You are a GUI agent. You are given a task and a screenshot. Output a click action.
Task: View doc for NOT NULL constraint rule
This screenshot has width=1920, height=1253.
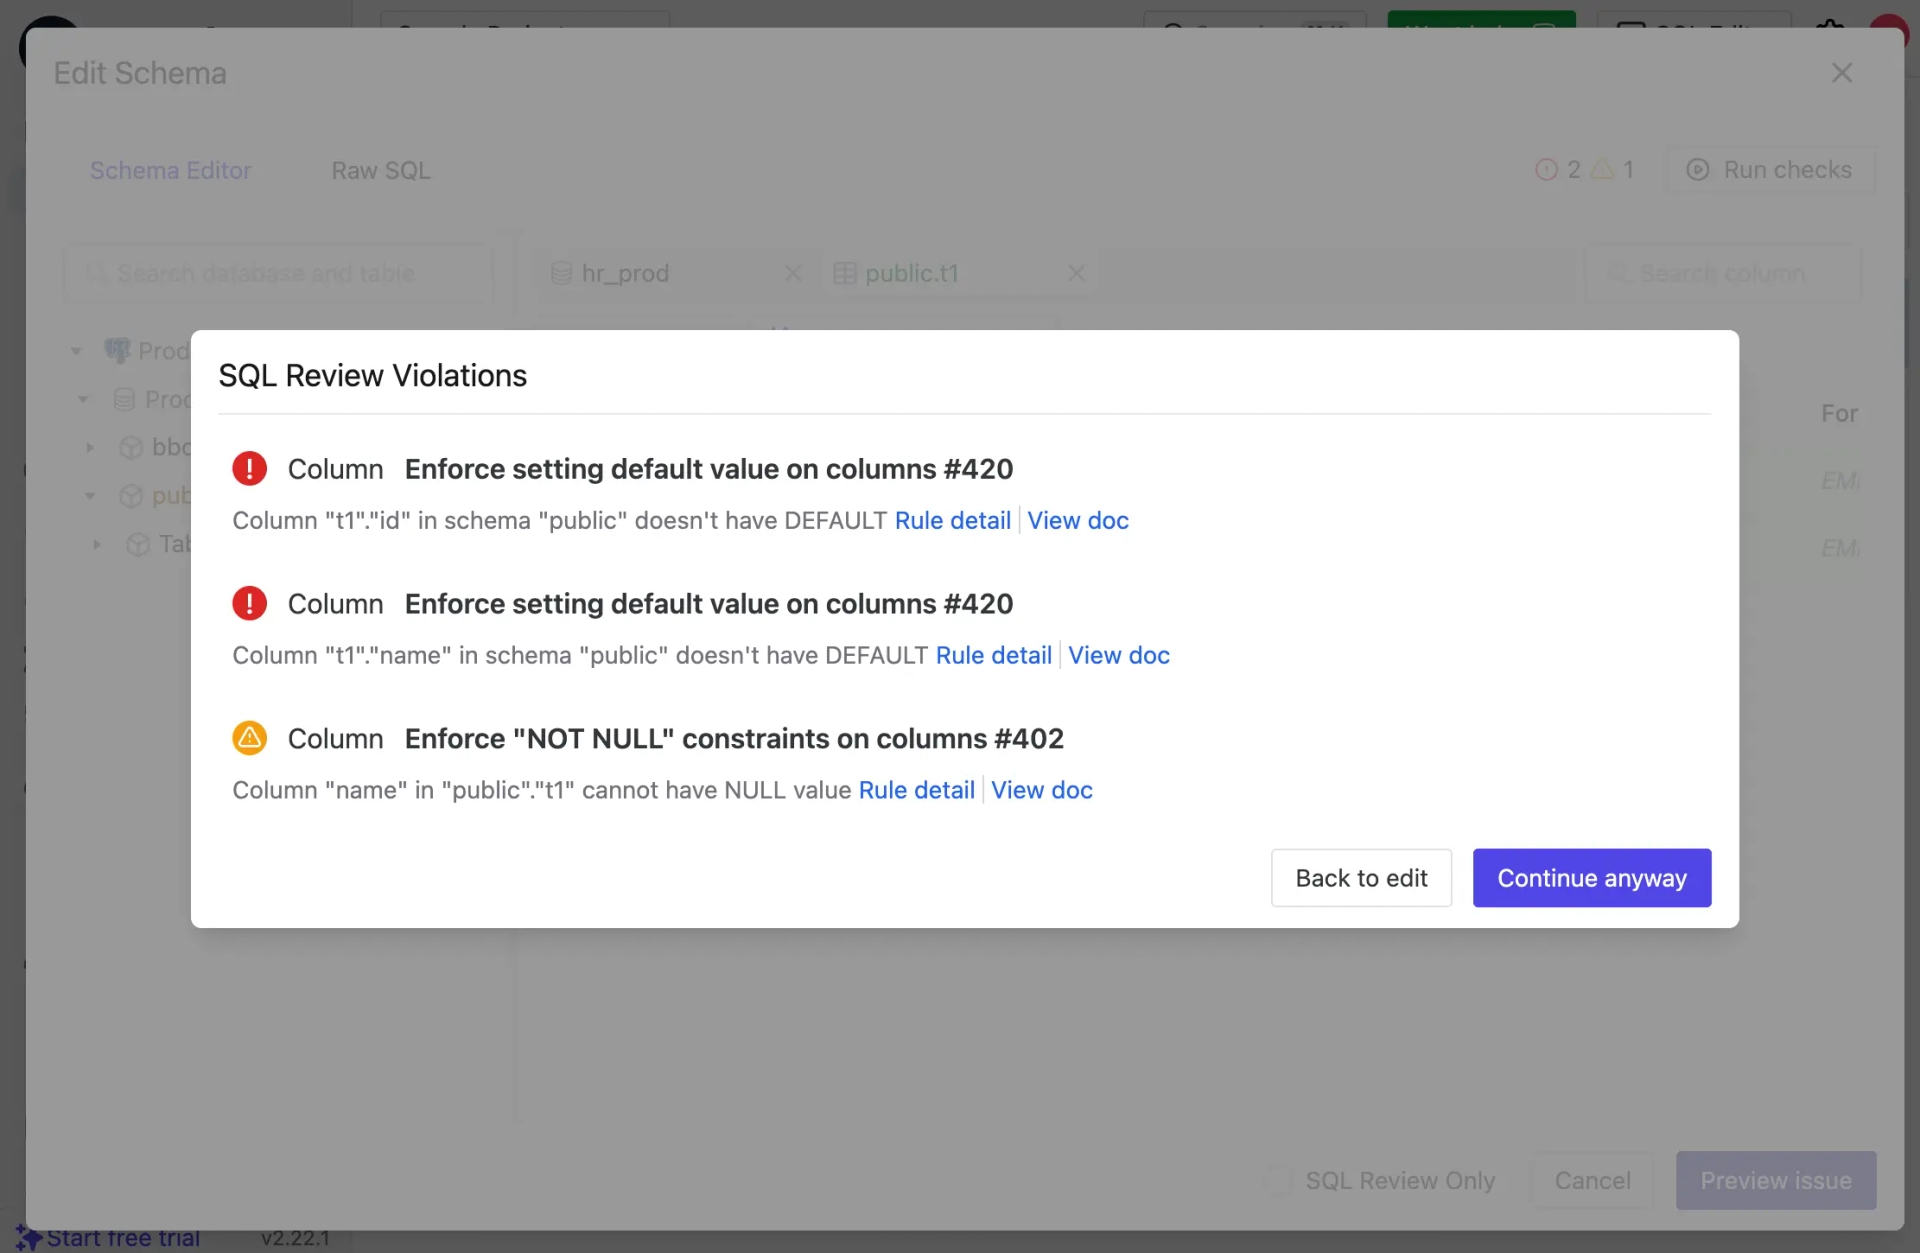coord(1041,788)
